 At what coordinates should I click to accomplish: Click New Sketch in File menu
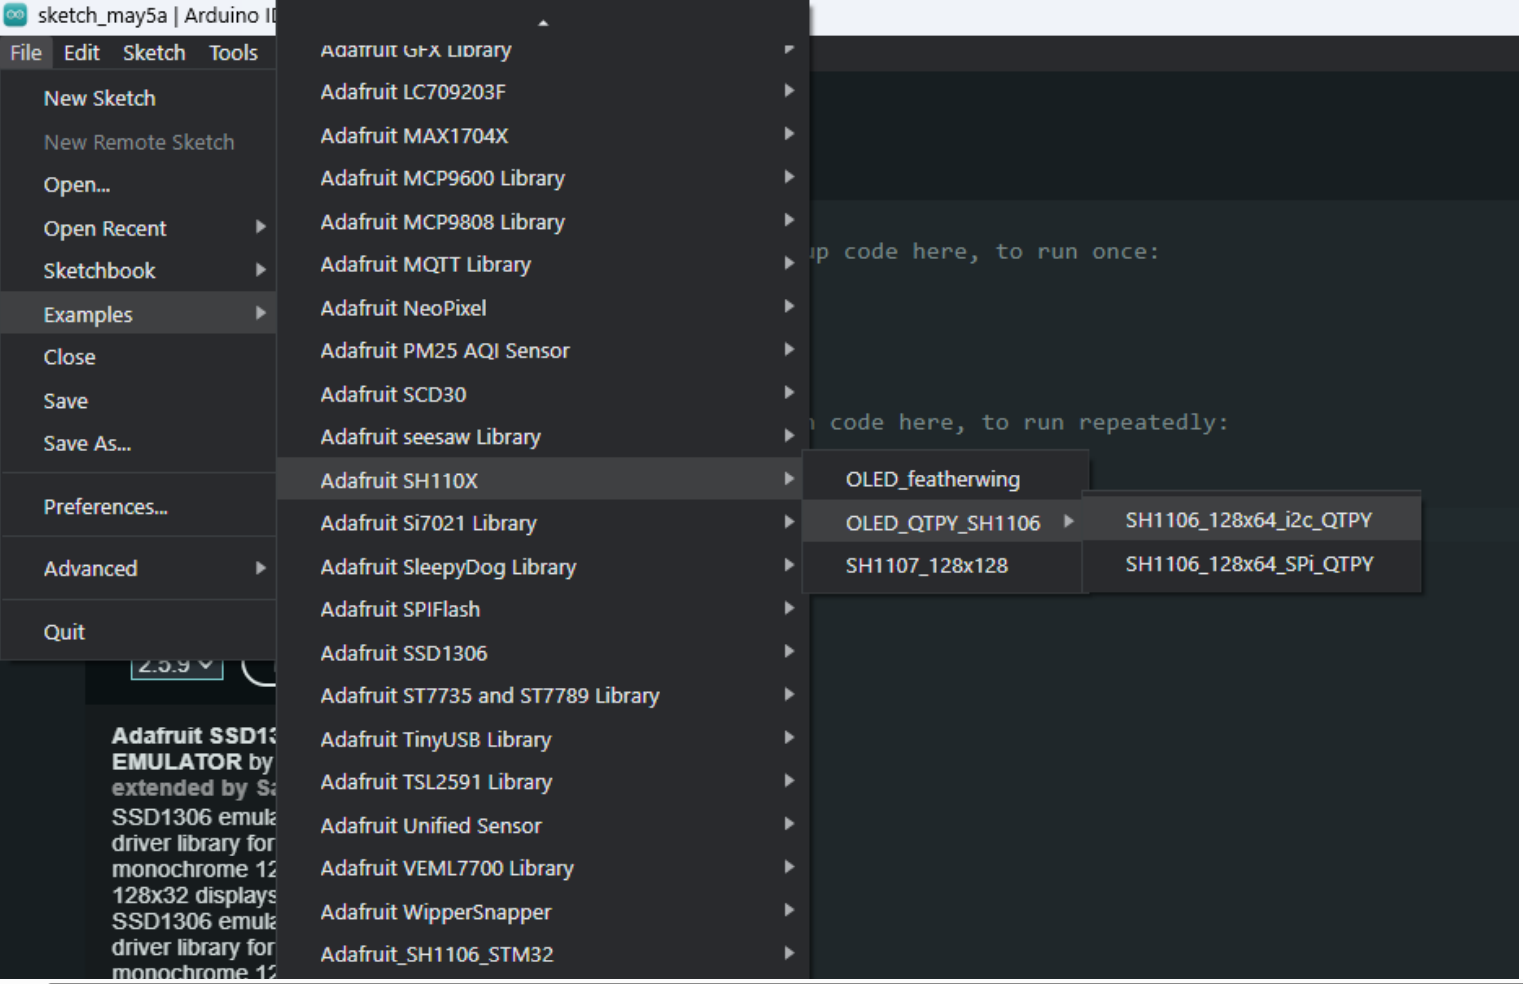coord(99,98)
